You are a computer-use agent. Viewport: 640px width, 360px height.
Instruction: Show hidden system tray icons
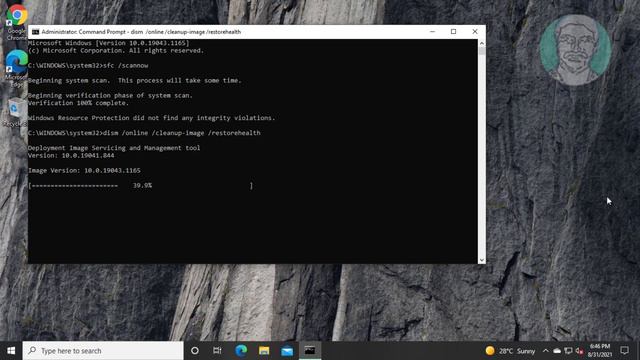tap(545, 351)
